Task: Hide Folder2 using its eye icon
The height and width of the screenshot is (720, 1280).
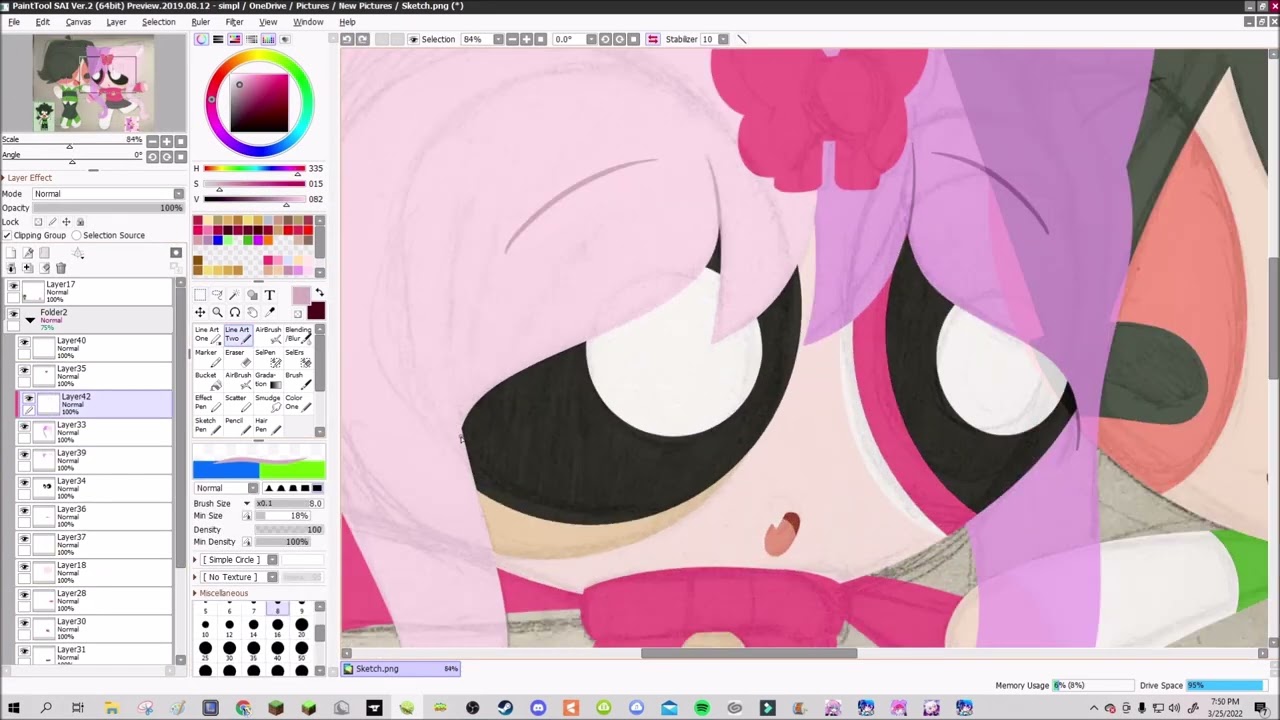Action: 13,314
